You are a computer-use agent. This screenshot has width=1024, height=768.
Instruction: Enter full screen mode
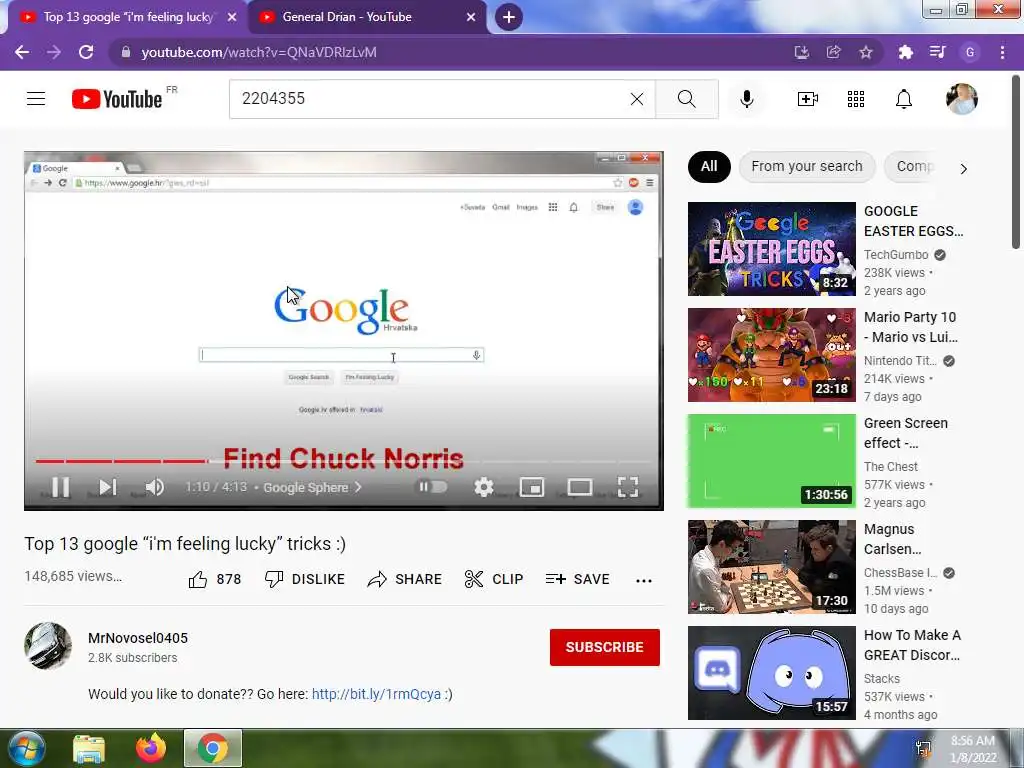[x=628, y=487]
